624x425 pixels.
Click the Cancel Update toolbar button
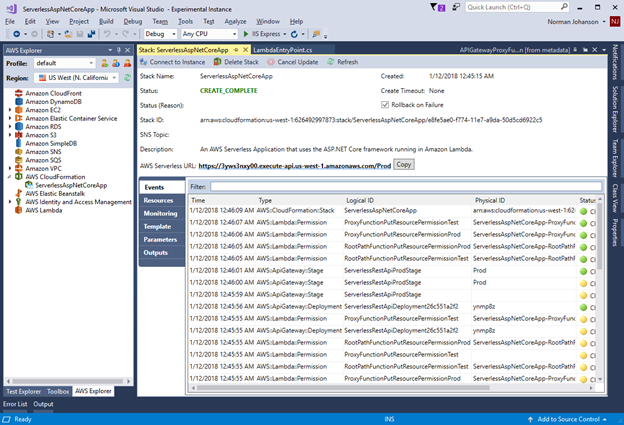[x=291, y=62]
